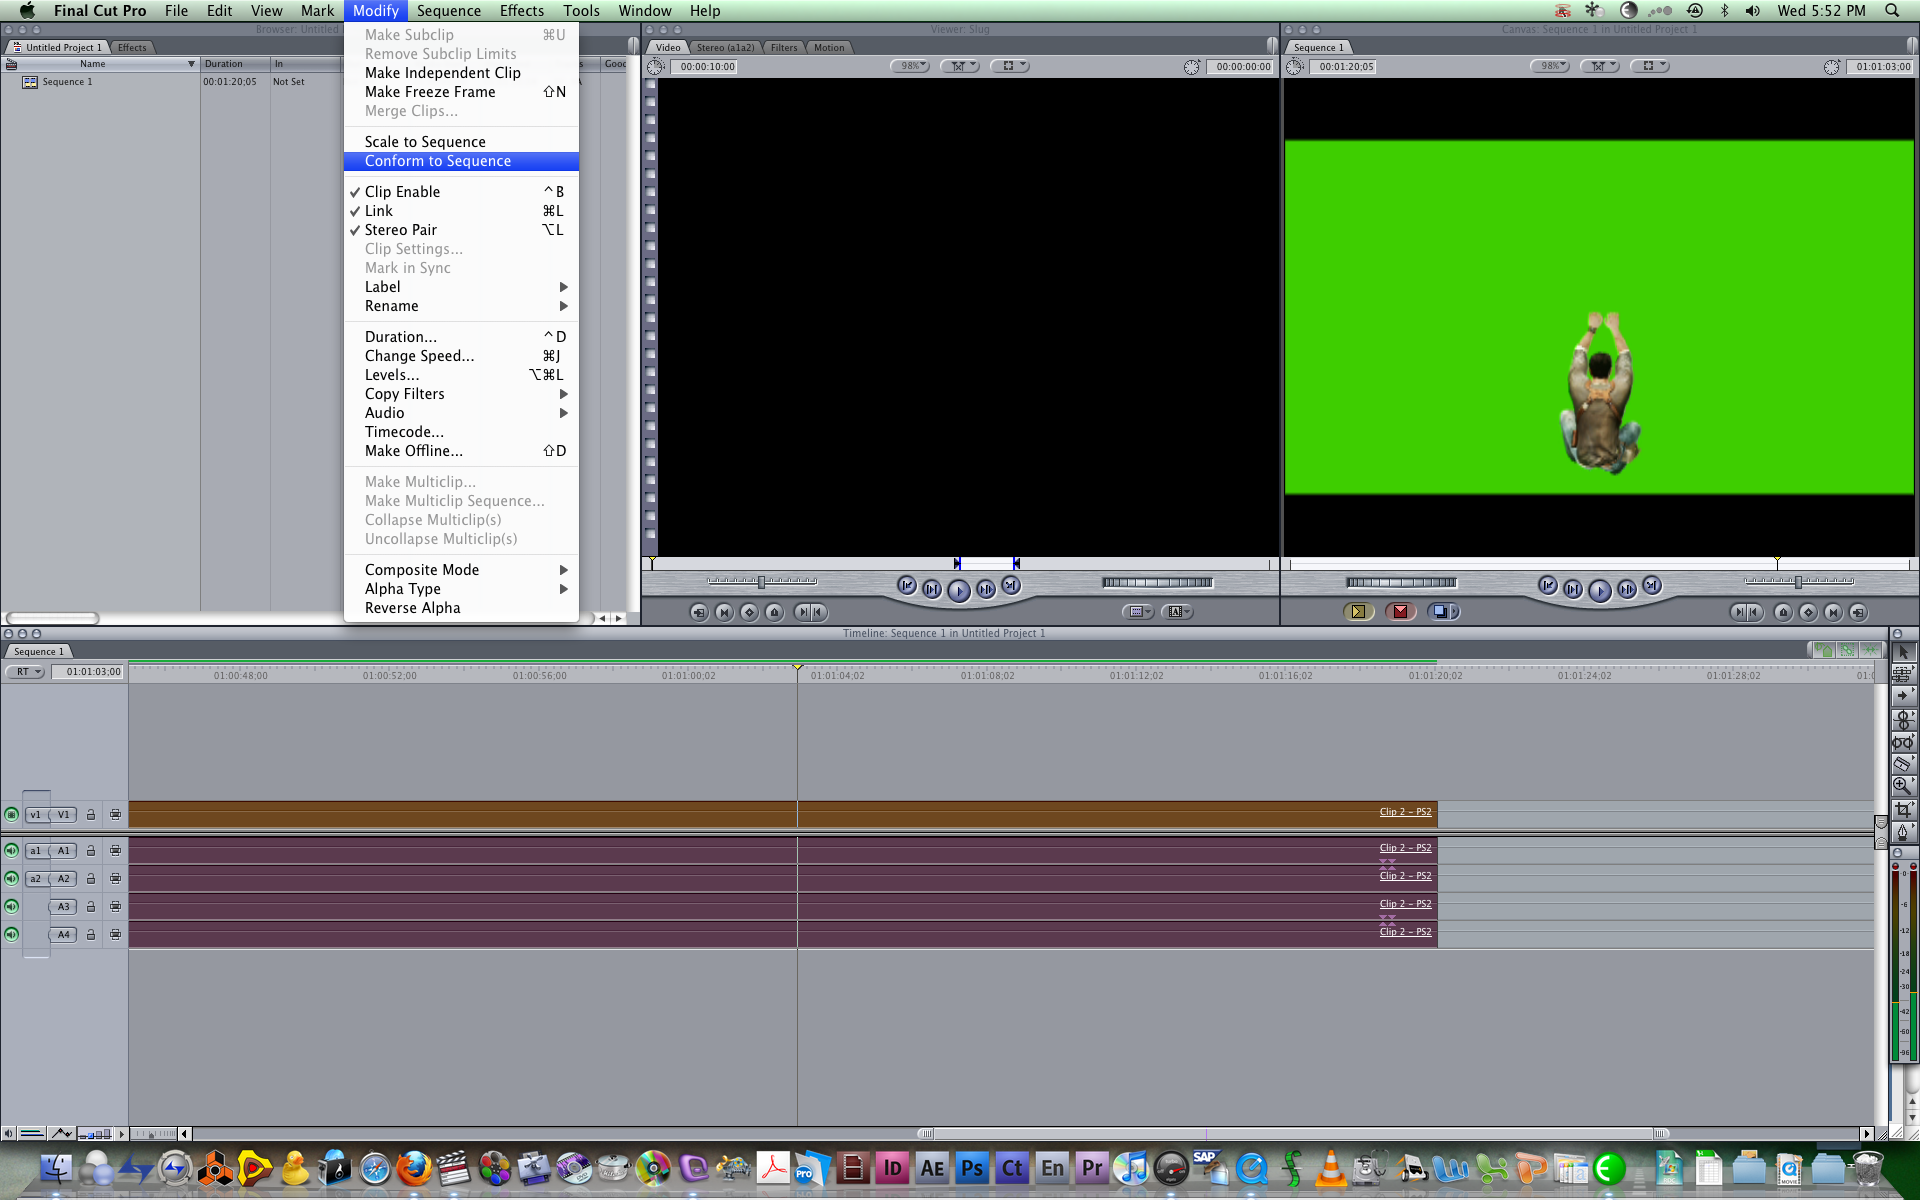
Task: Select the Pen tool in tool palette
Action: click(1902, 831)
